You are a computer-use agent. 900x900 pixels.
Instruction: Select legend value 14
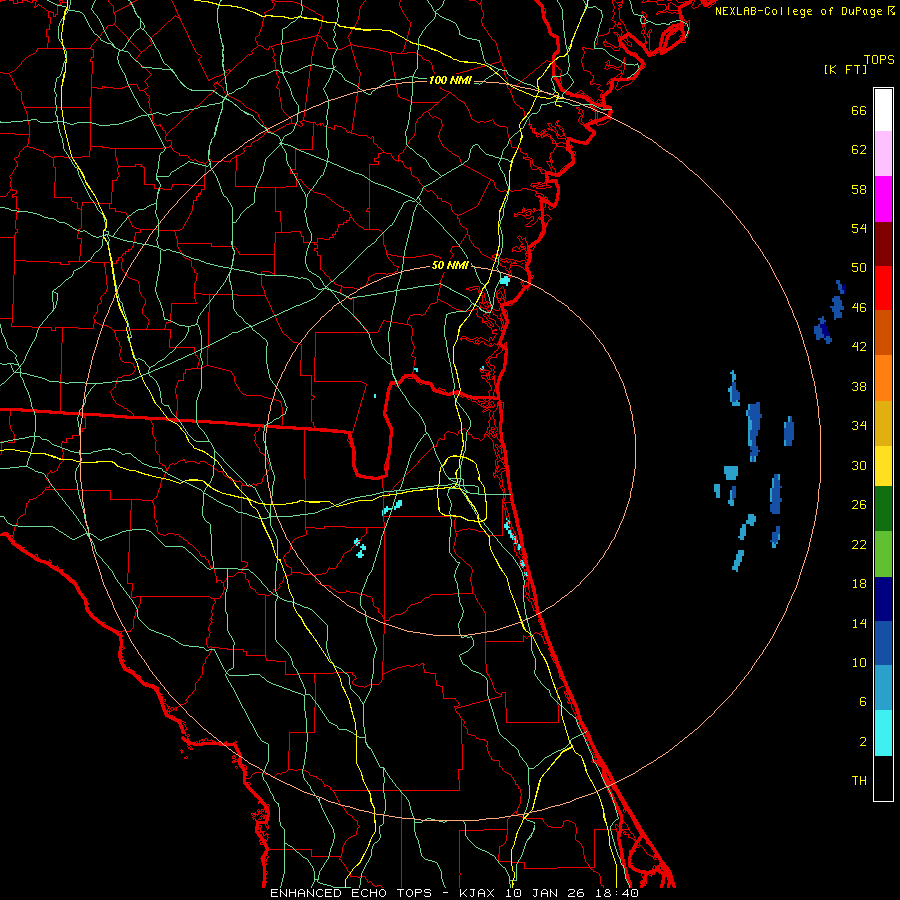point(859,623)
